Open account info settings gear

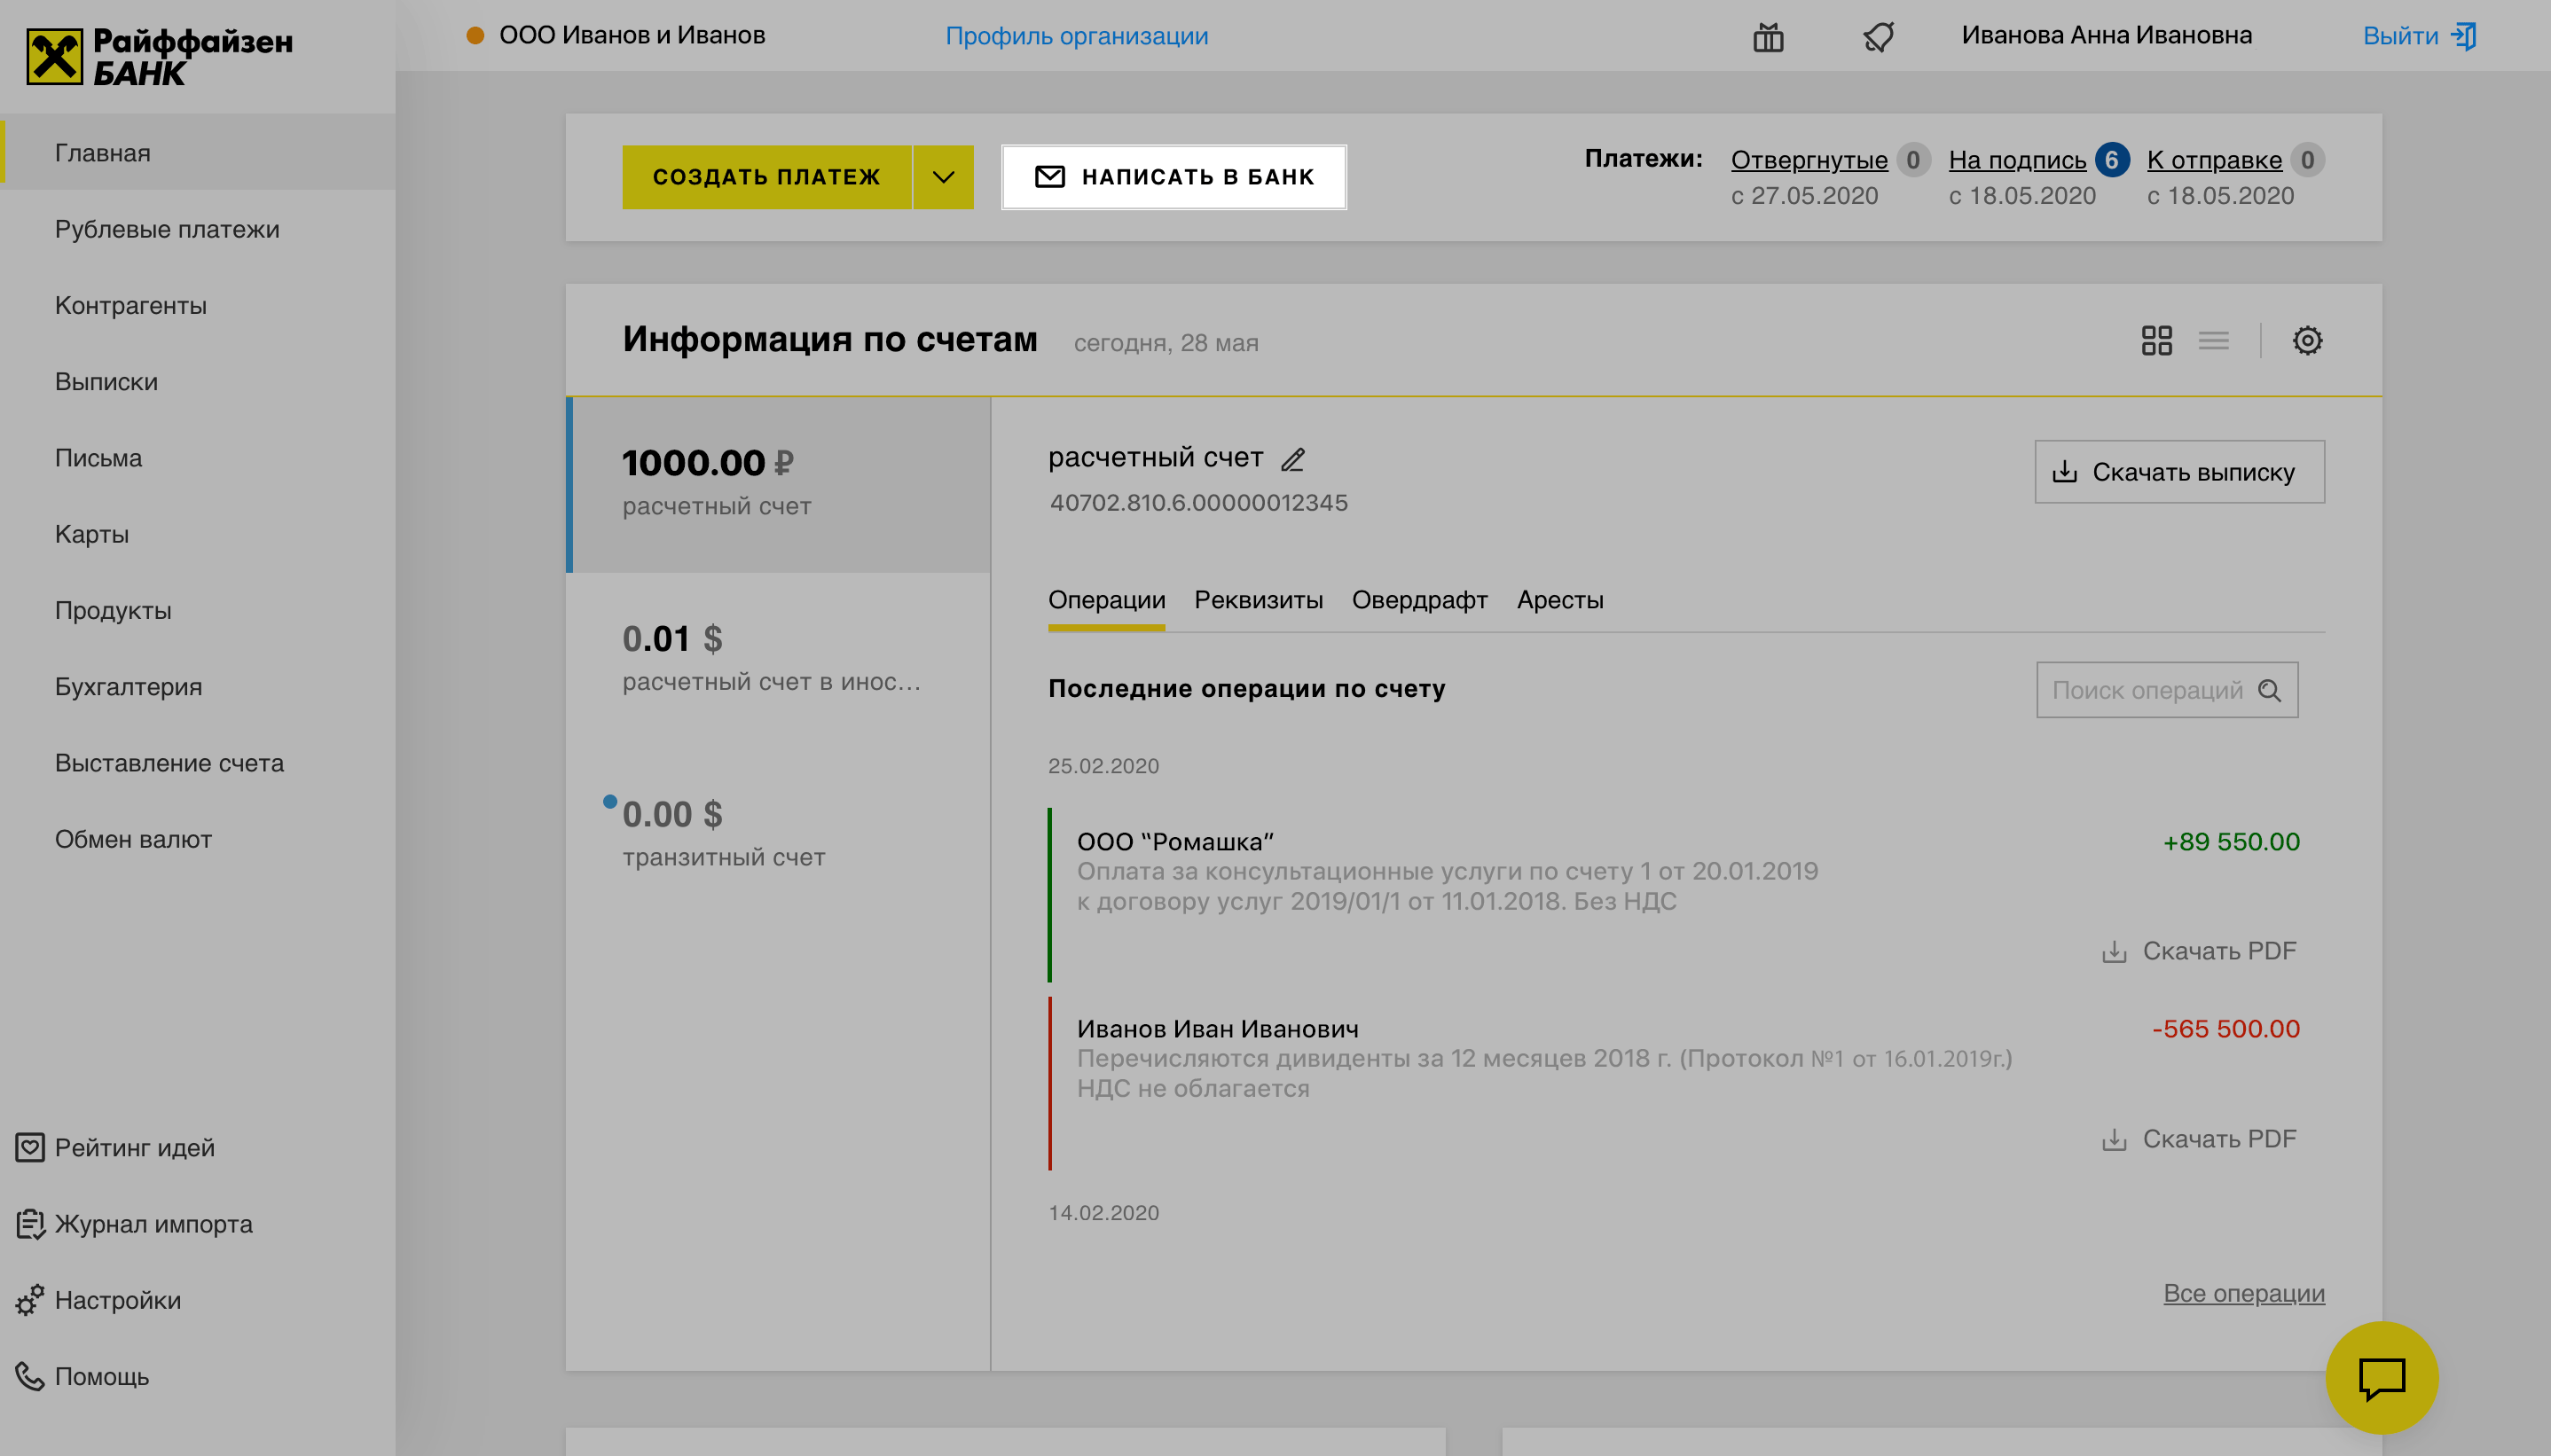pos(2307,341)
